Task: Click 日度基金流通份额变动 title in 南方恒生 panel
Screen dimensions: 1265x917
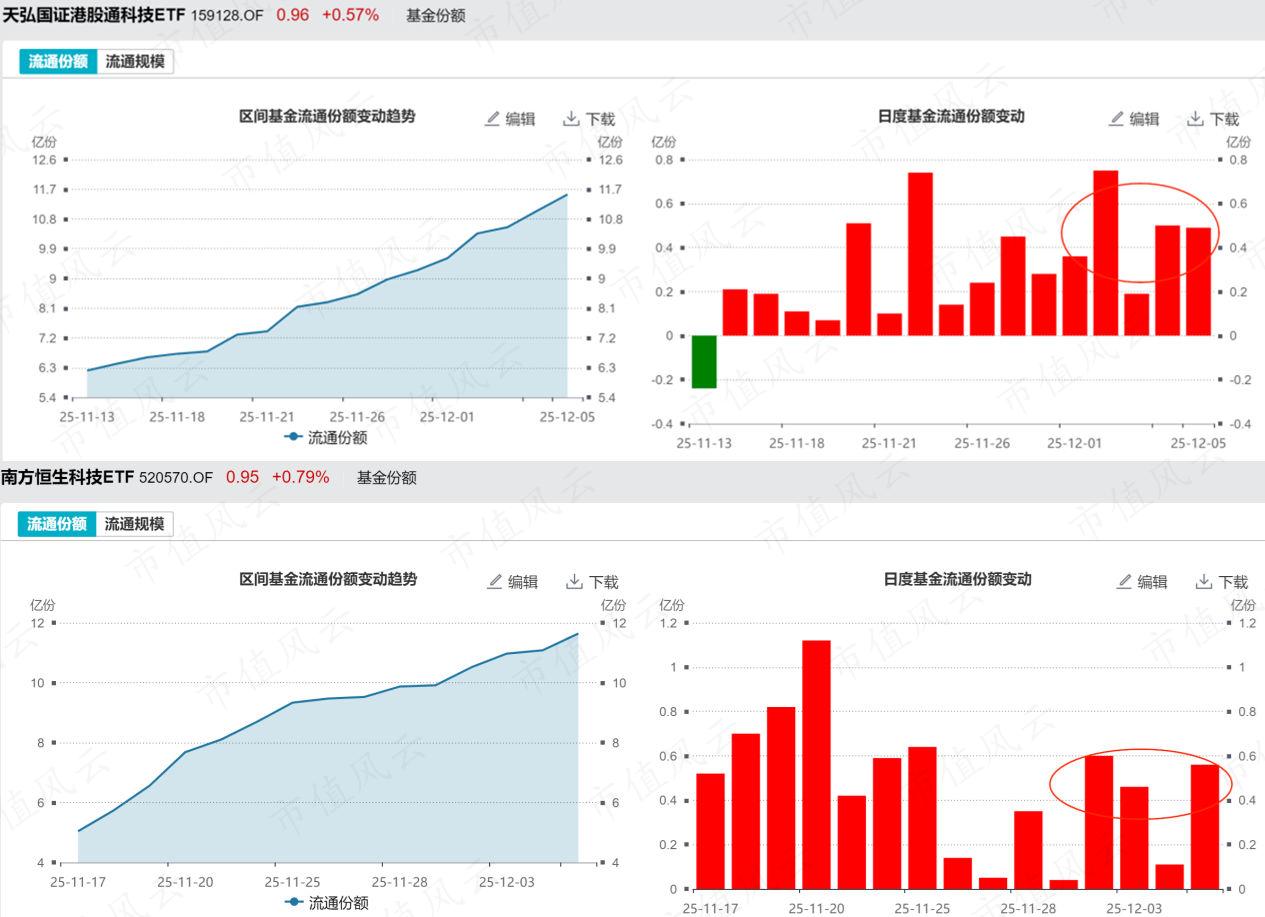Action: point(957,578)
